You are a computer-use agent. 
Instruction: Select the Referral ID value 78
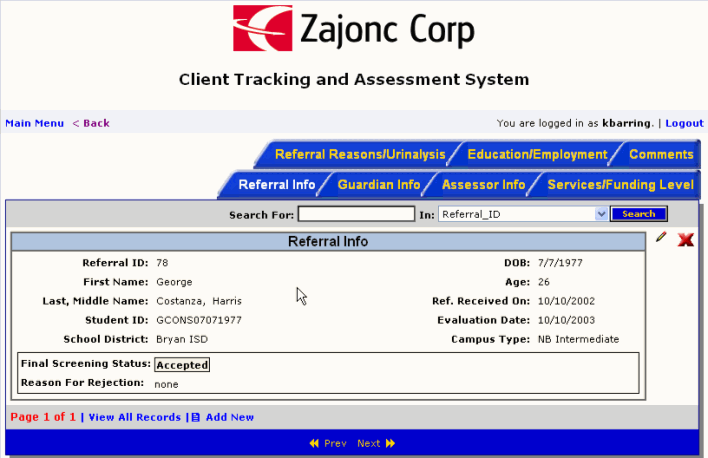[x=162, y=263]
